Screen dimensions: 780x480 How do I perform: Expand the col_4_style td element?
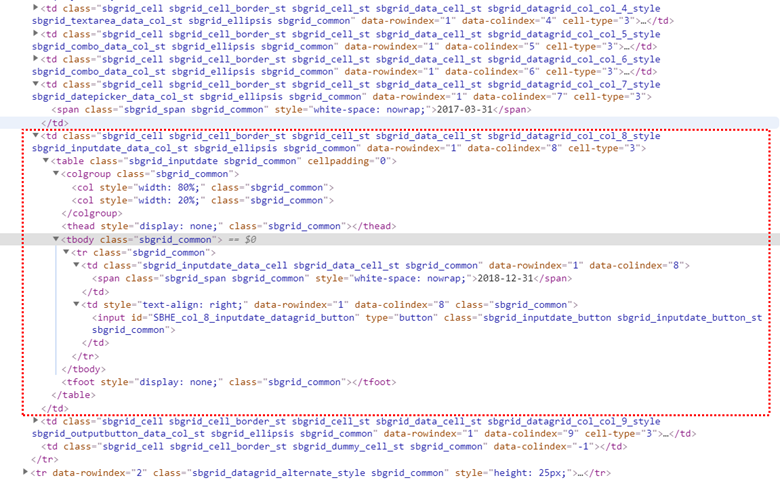35,7
